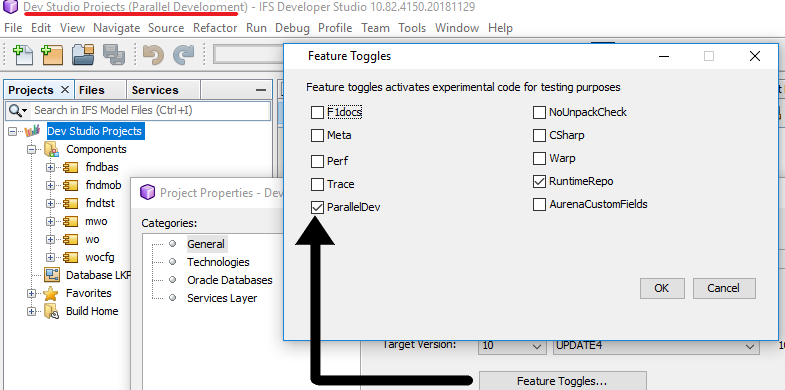785x390 pixels.
Task: Click the Redo arrow toolbar icon
Action: click(x=184, y=55)
